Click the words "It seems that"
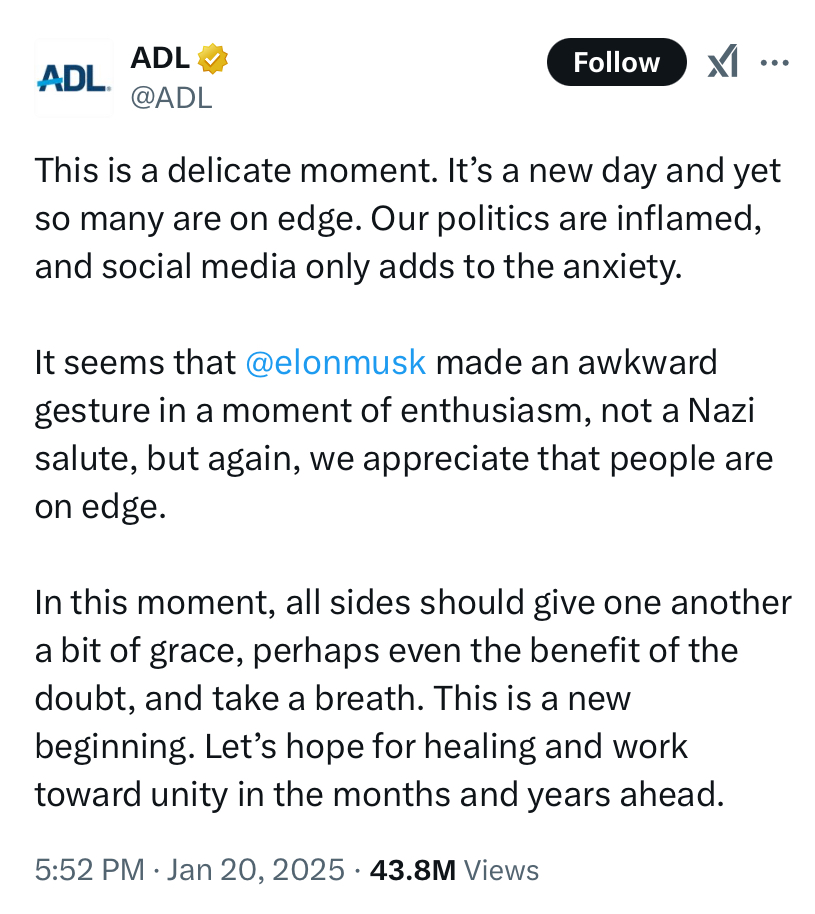The height and width of the screenshot is (914, 815). coord(135,362)
